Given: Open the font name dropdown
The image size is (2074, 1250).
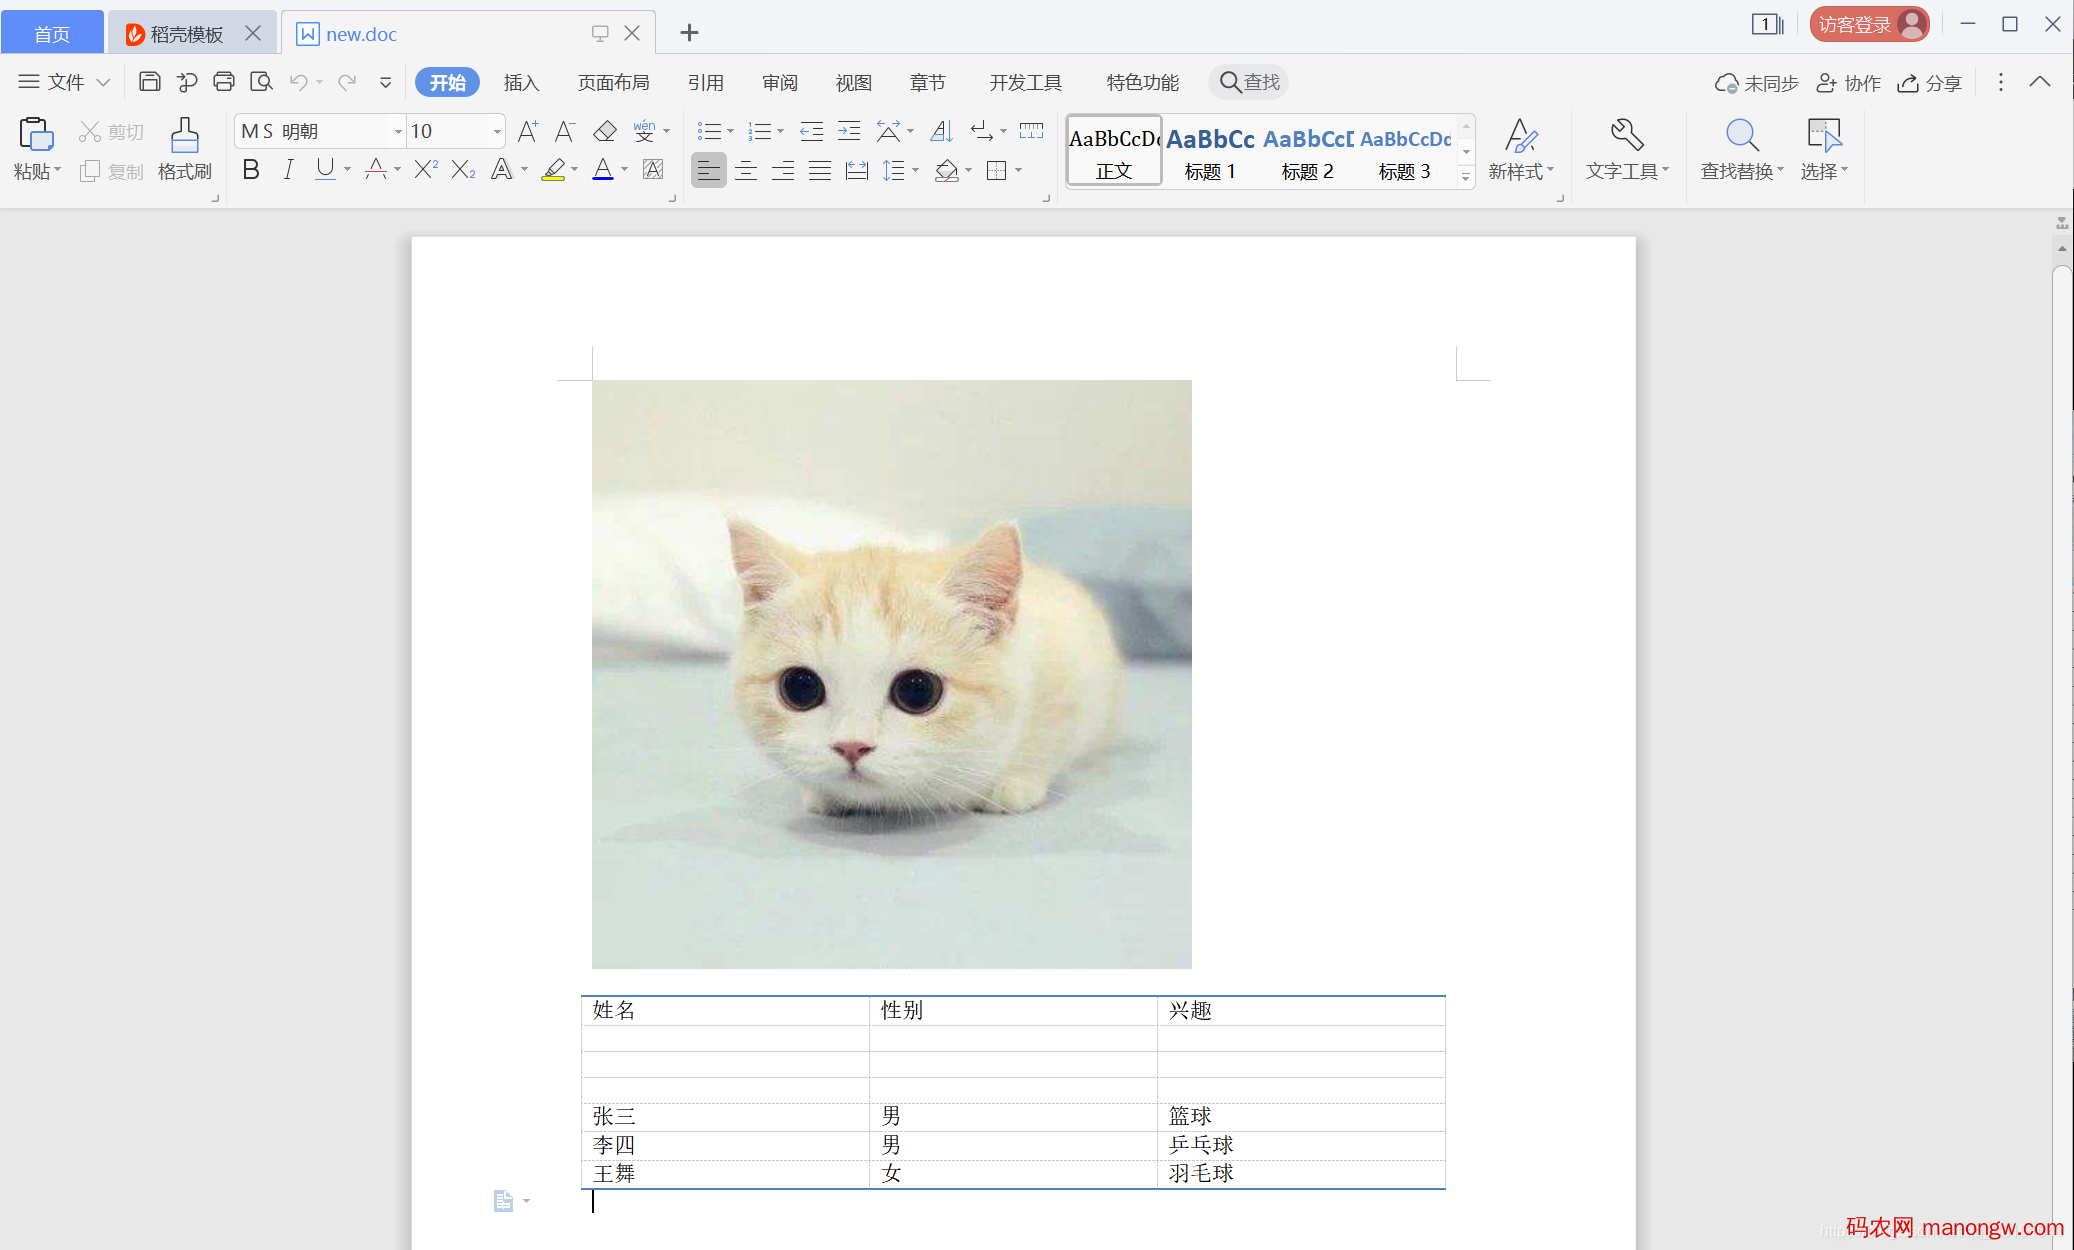Looking at the screenshot, I should tap(397, 131).
